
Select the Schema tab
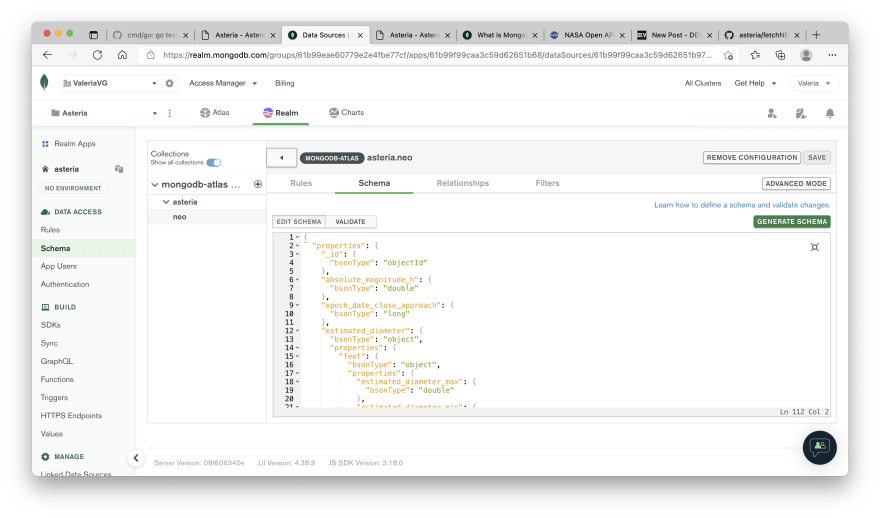click(374, 183)
